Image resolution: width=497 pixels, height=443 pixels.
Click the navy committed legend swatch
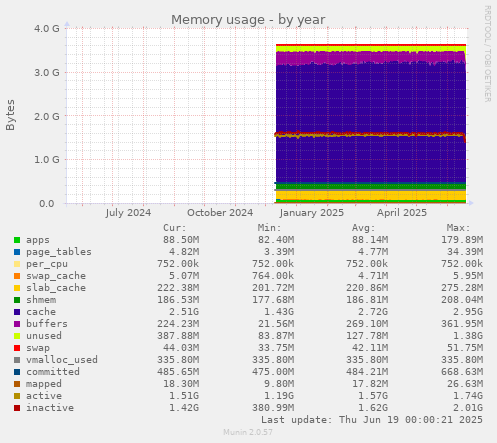17,372
